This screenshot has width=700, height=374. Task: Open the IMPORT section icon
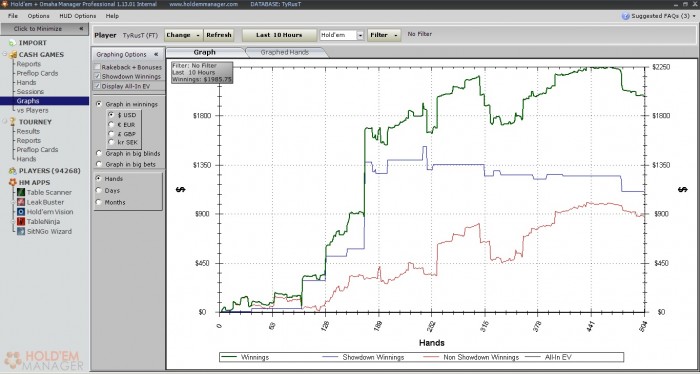pos(12,43)
